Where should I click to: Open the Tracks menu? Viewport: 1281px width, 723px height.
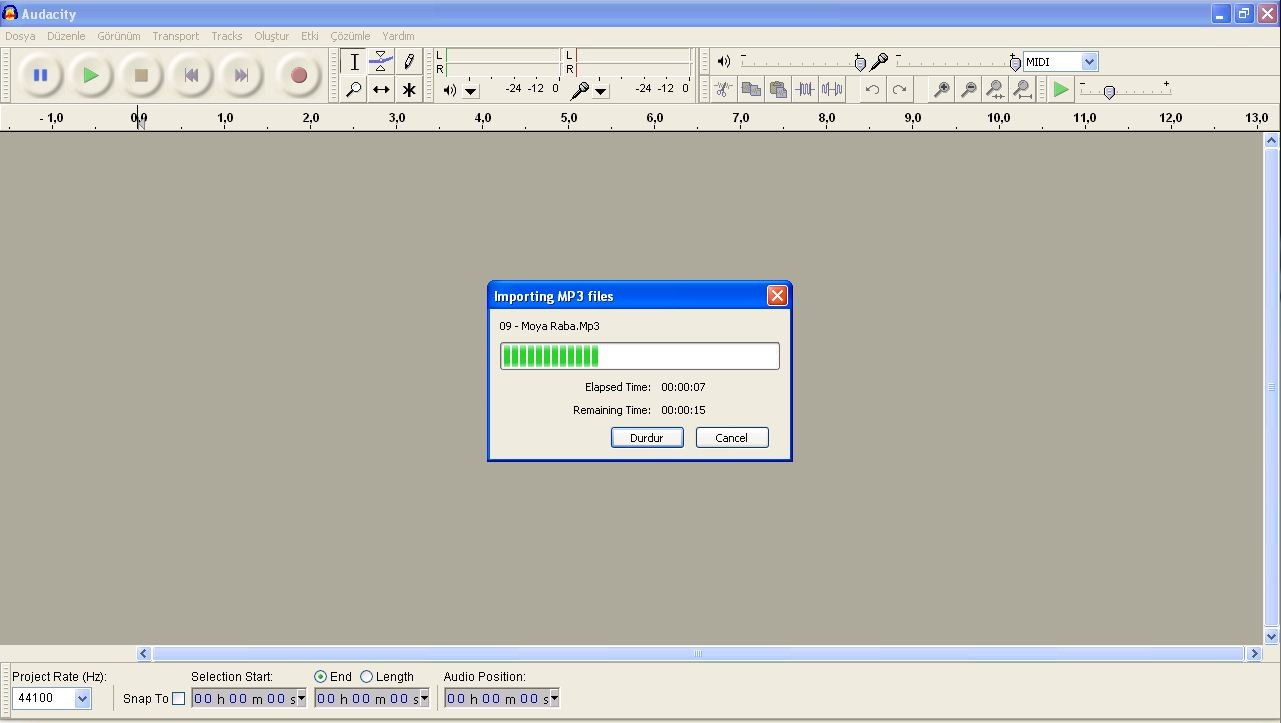[227, 36]
